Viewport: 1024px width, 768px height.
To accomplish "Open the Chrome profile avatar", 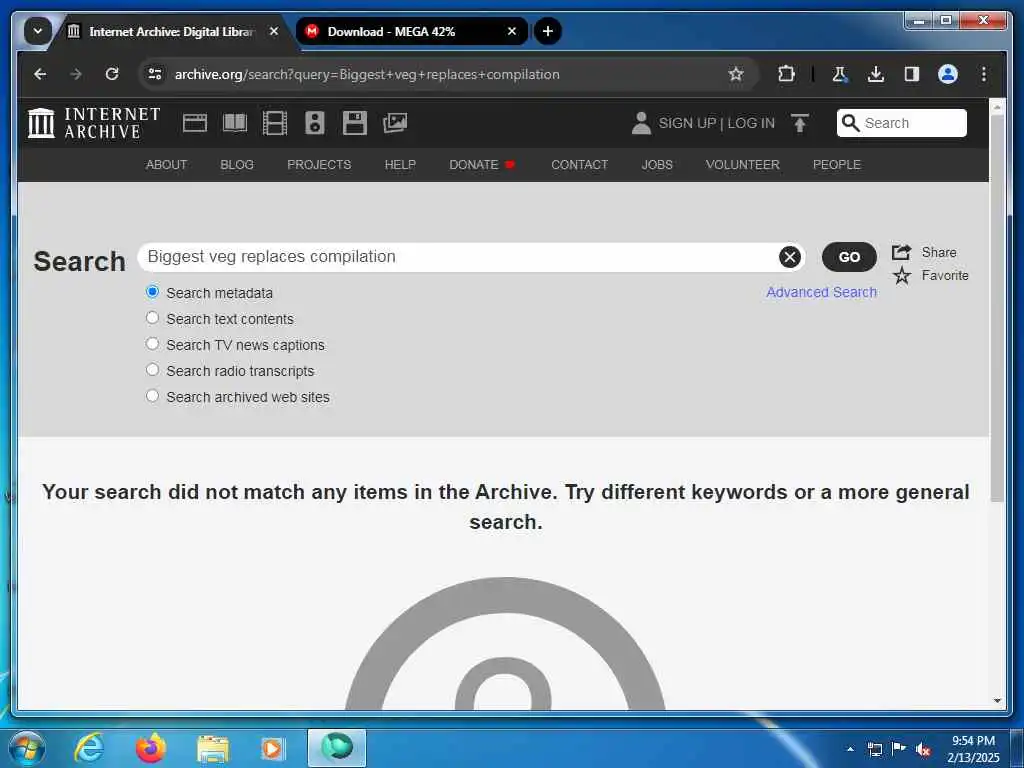I will click(948, 74).
